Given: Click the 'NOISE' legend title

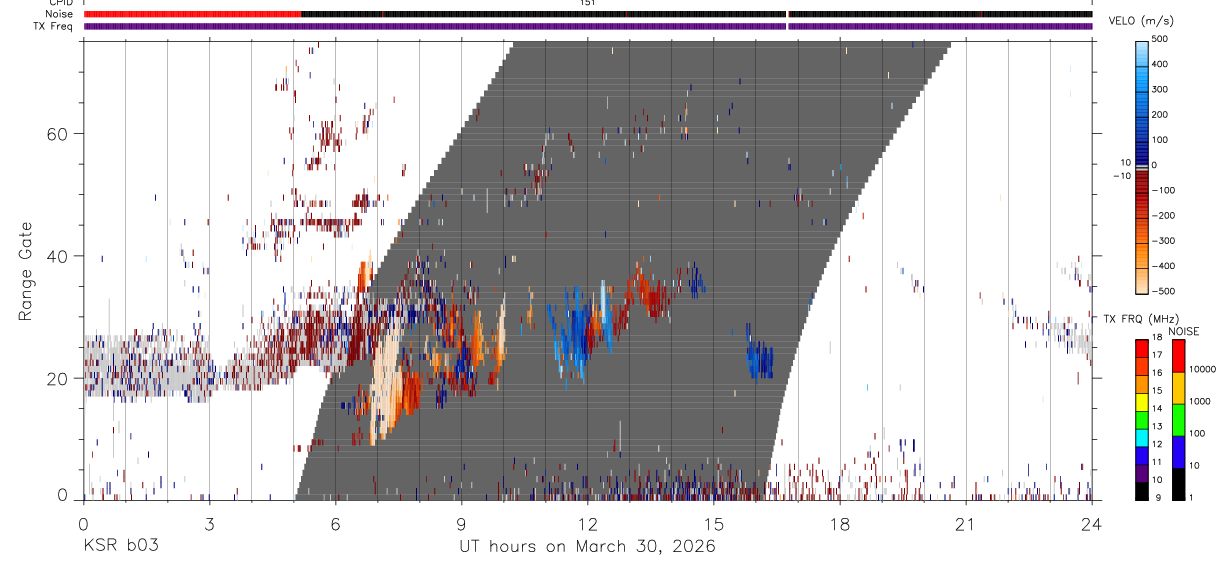Looking at the screenshot, I should coord(1183,331).
